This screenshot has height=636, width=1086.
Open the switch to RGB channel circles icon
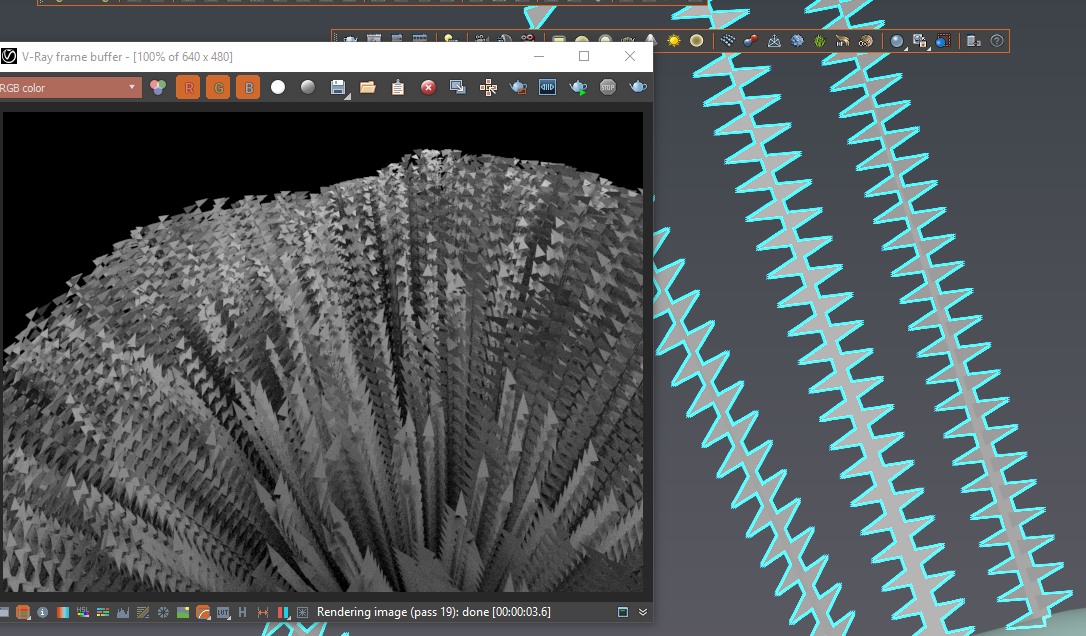157,88
